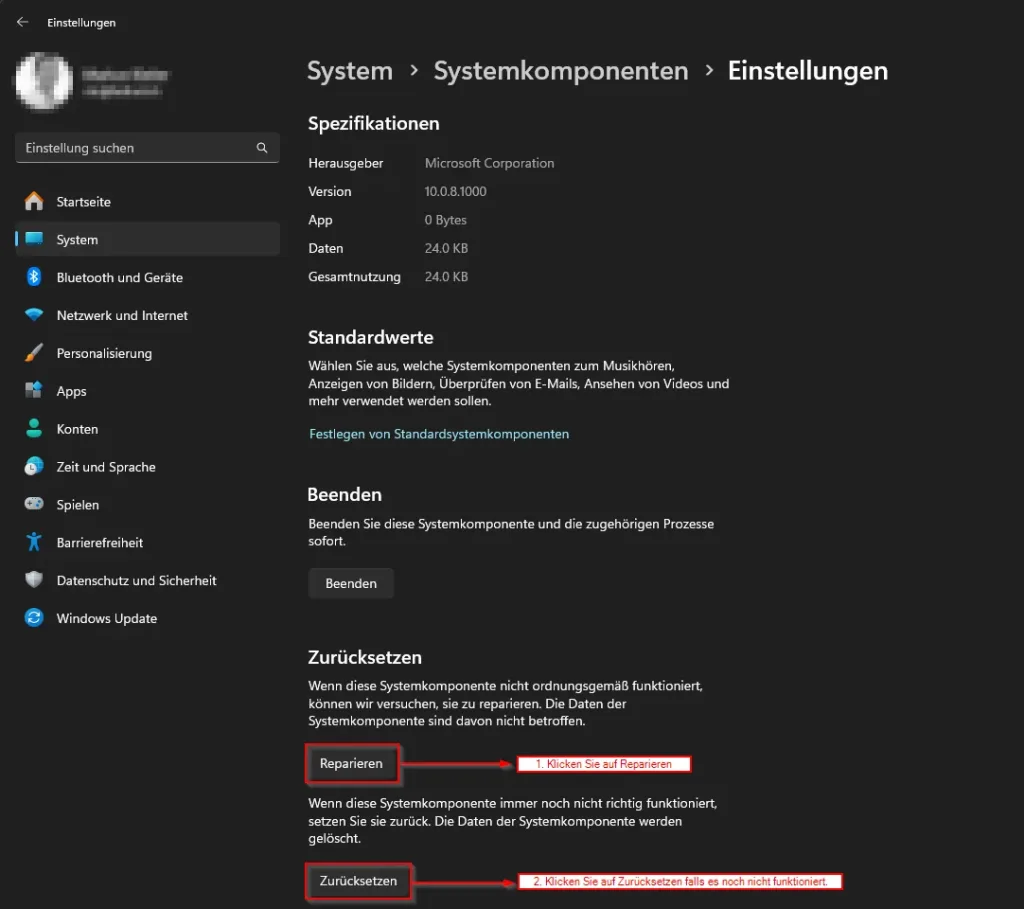Viewport: 1024px width, 909px height.
Task: Open Bluetooth und Geräte settings
Action: tap(34, 277)
